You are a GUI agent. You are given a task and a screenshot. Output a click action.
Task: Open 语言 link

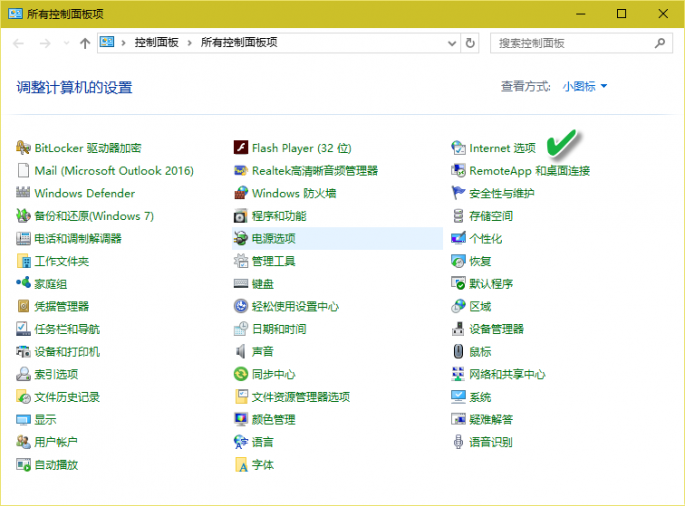click(263, 442)
